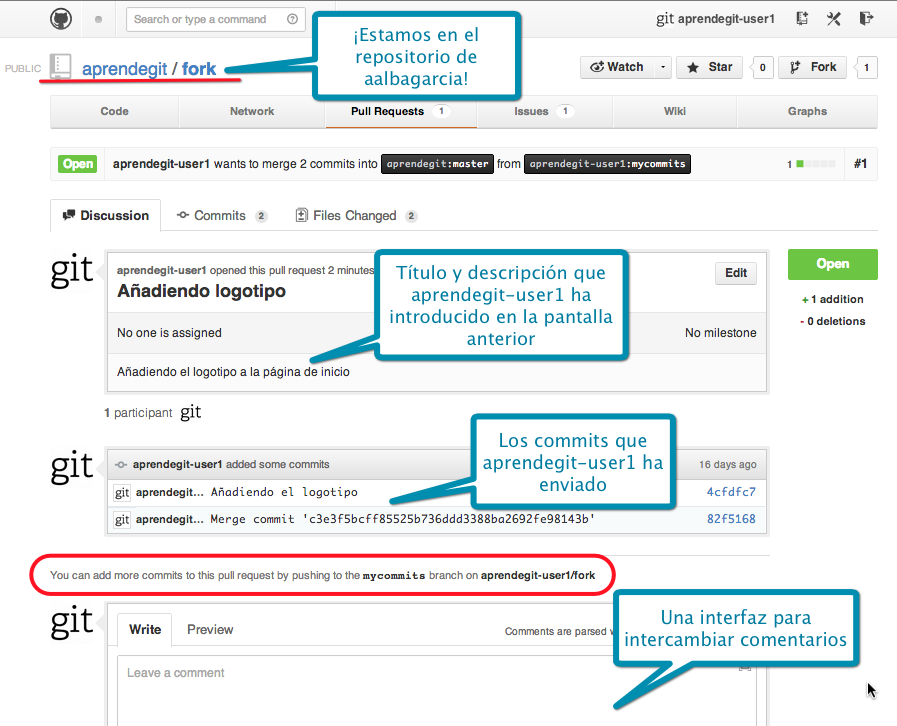View the Files Changed tab
This screenshot has width=897, height=726.
354,215
